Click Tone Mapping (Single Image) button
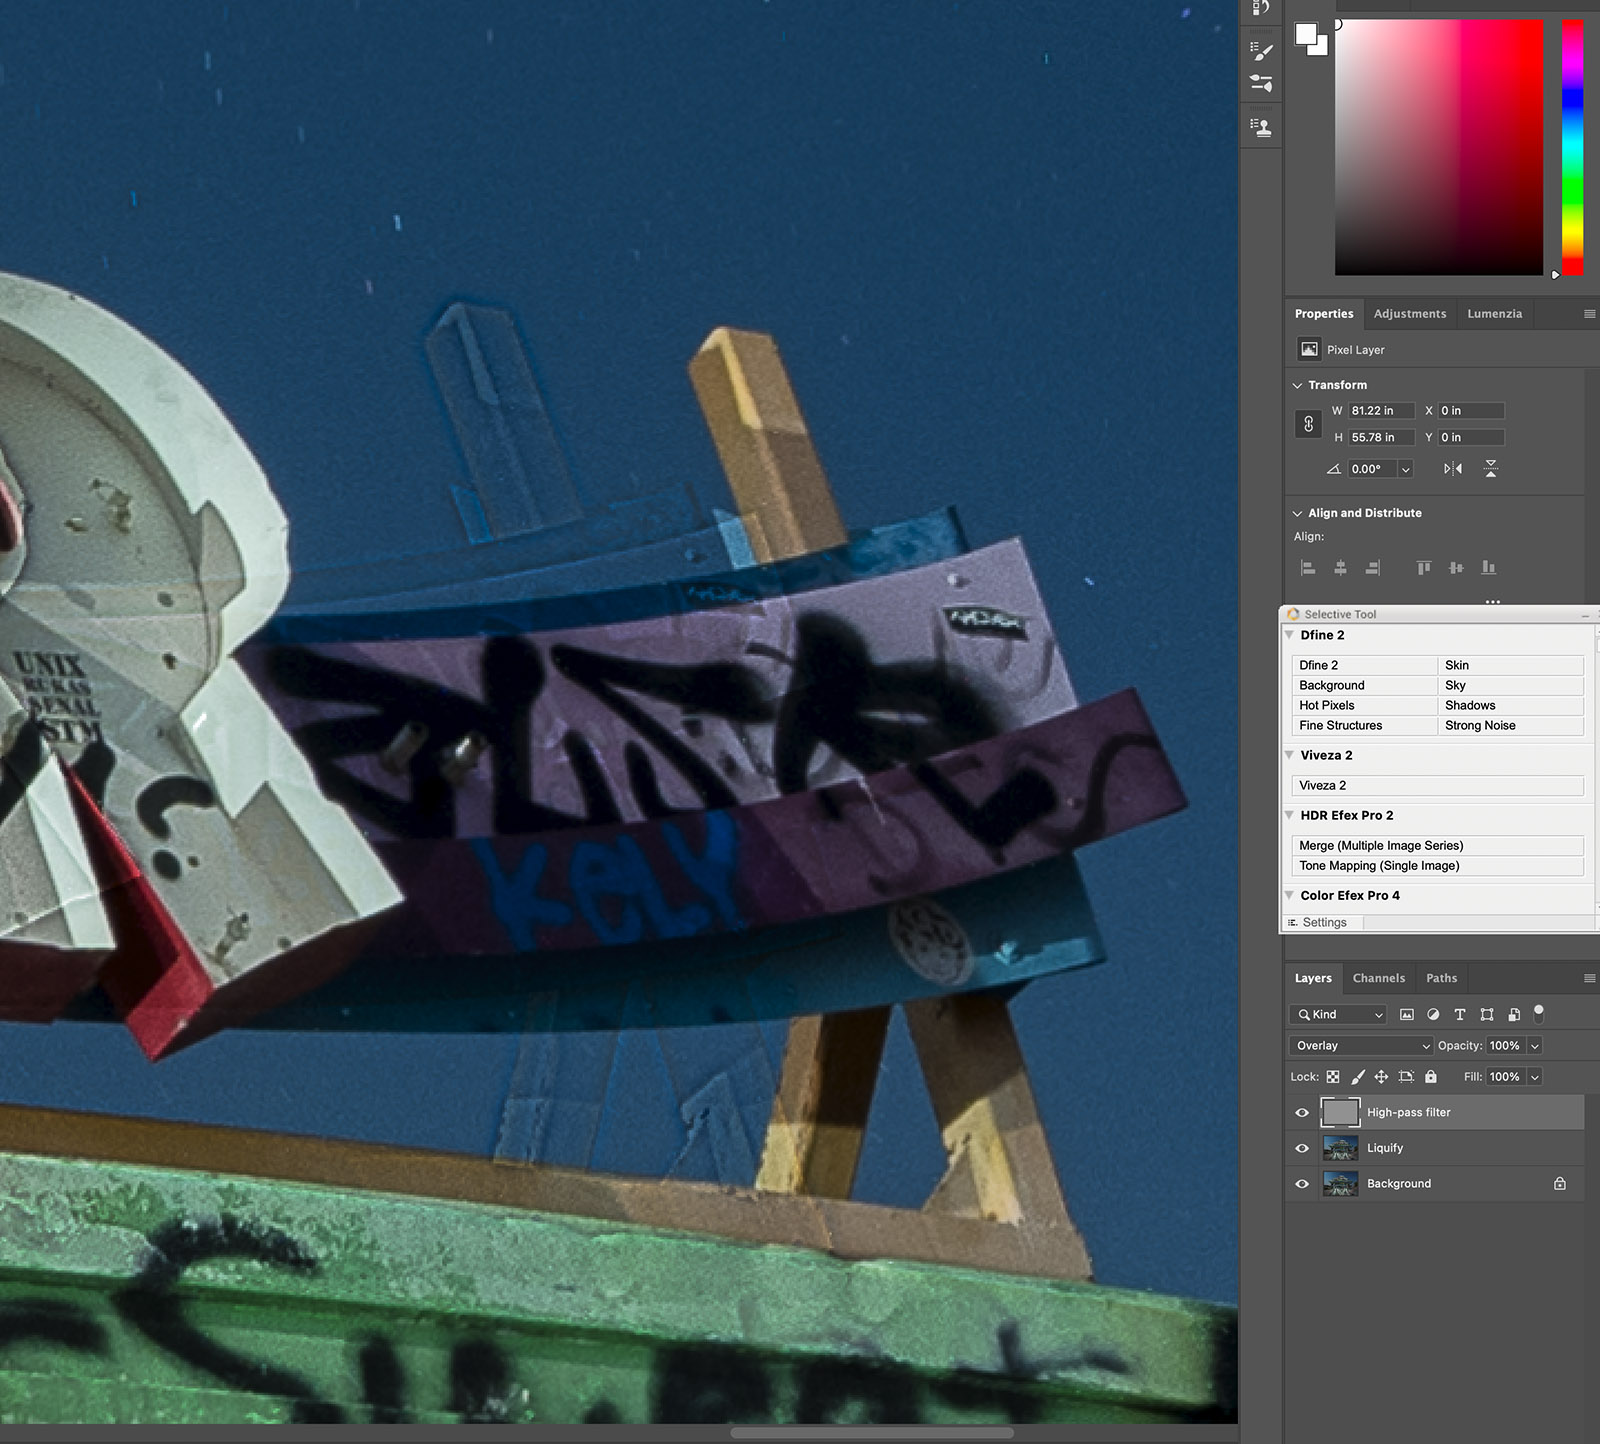This screenshot has height=1444, width=1600. pos(1437,866)
